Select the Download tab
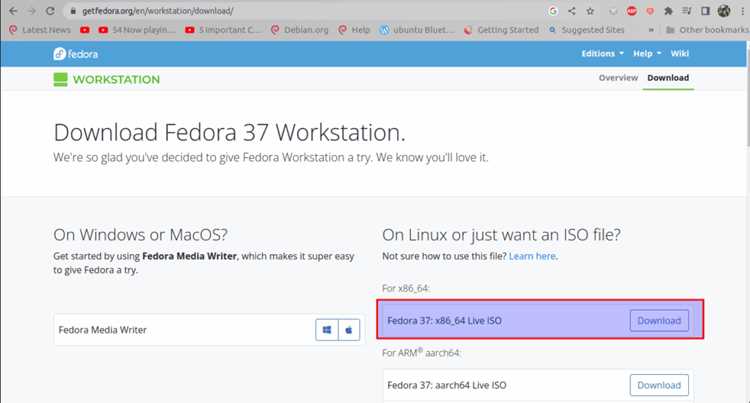The height and width of the screenshot is (403, 750). pos(668,77)
